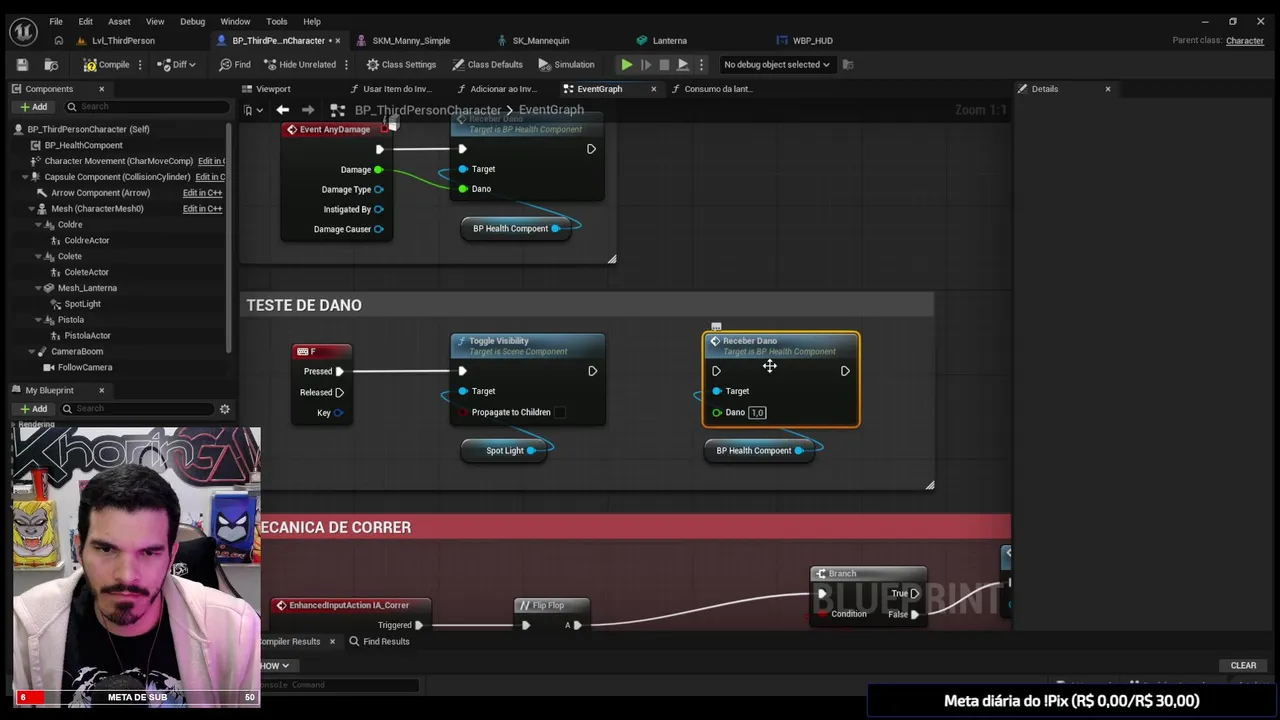This screenshot has height=720, width=1280.
Task: Switch to the WBP_HUD tab
Action: 812,41
